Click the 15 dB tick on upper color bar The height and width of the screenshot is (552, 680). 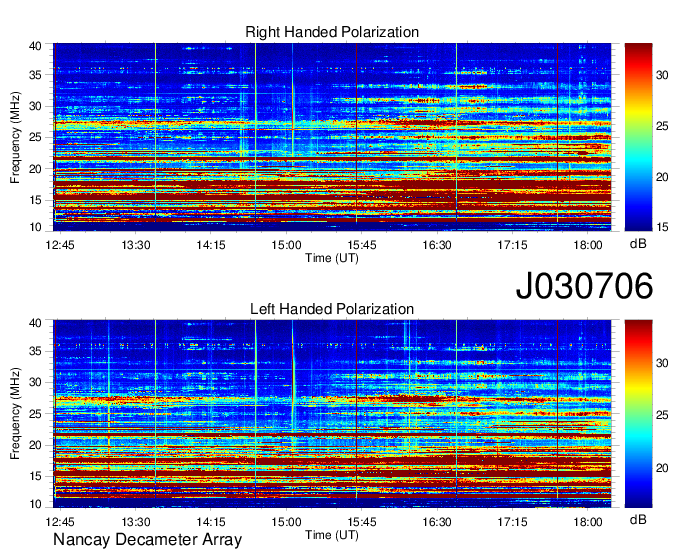click(662, 227)
